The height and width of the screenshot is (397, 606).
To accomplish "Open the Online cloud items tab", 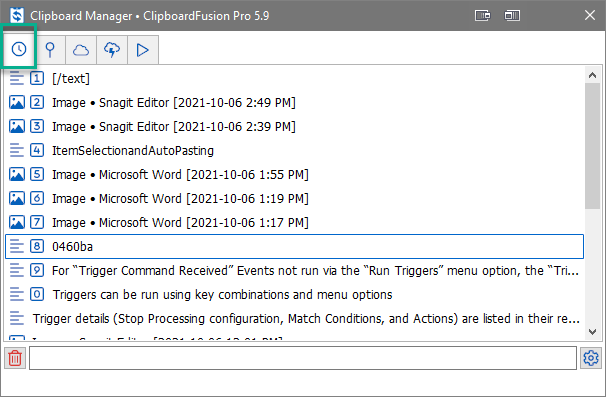I will pos(81,50).
